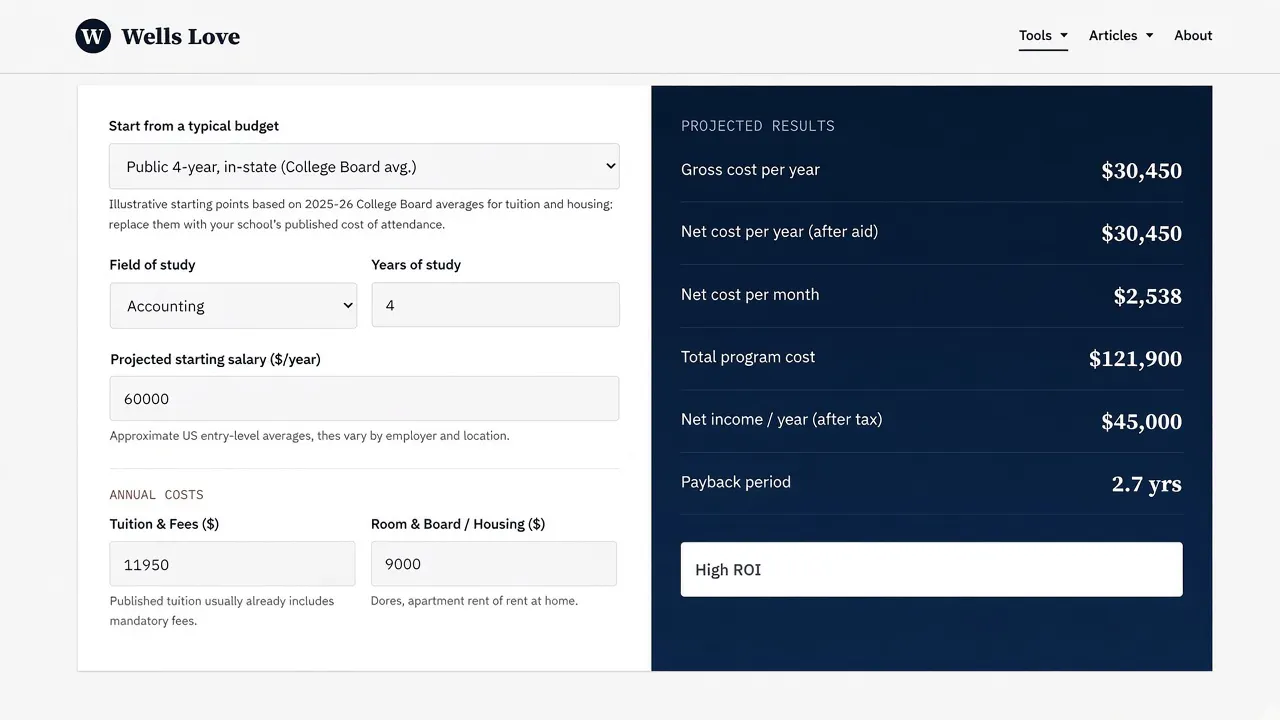Focus the Years of study field

[495, 304]
